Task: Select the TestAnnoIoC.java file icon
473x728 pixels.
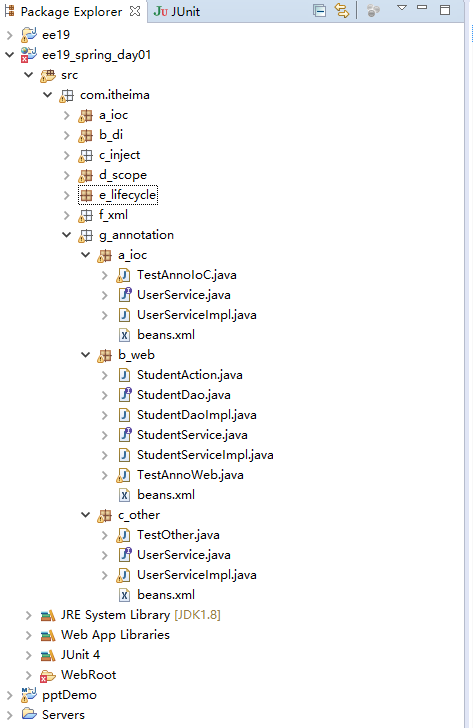Action: pyautogui.click(x=123, y=275)
